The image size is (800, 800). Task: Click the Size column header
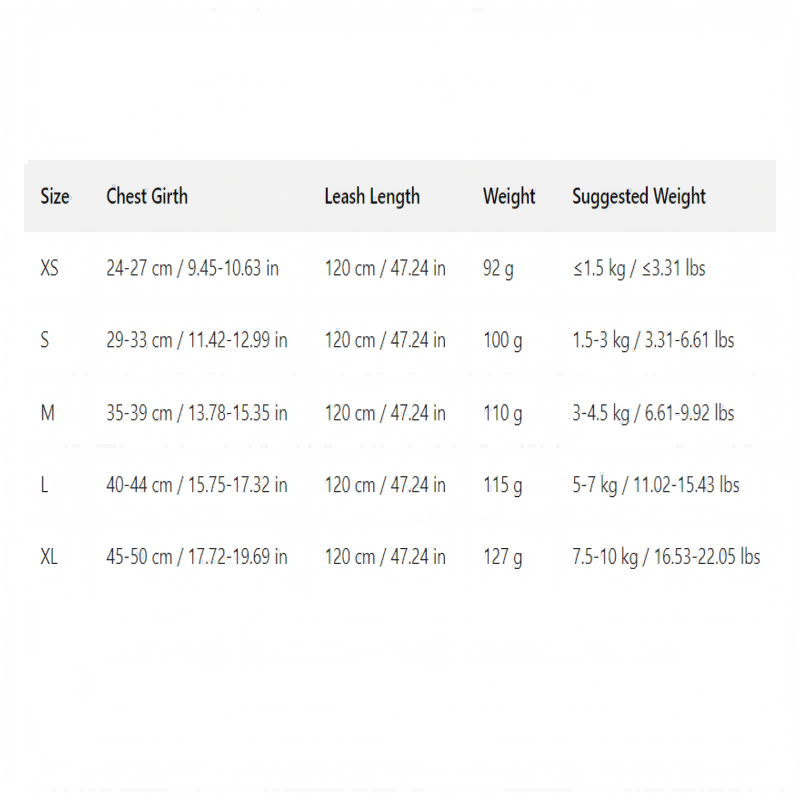(x=55, y=196)
